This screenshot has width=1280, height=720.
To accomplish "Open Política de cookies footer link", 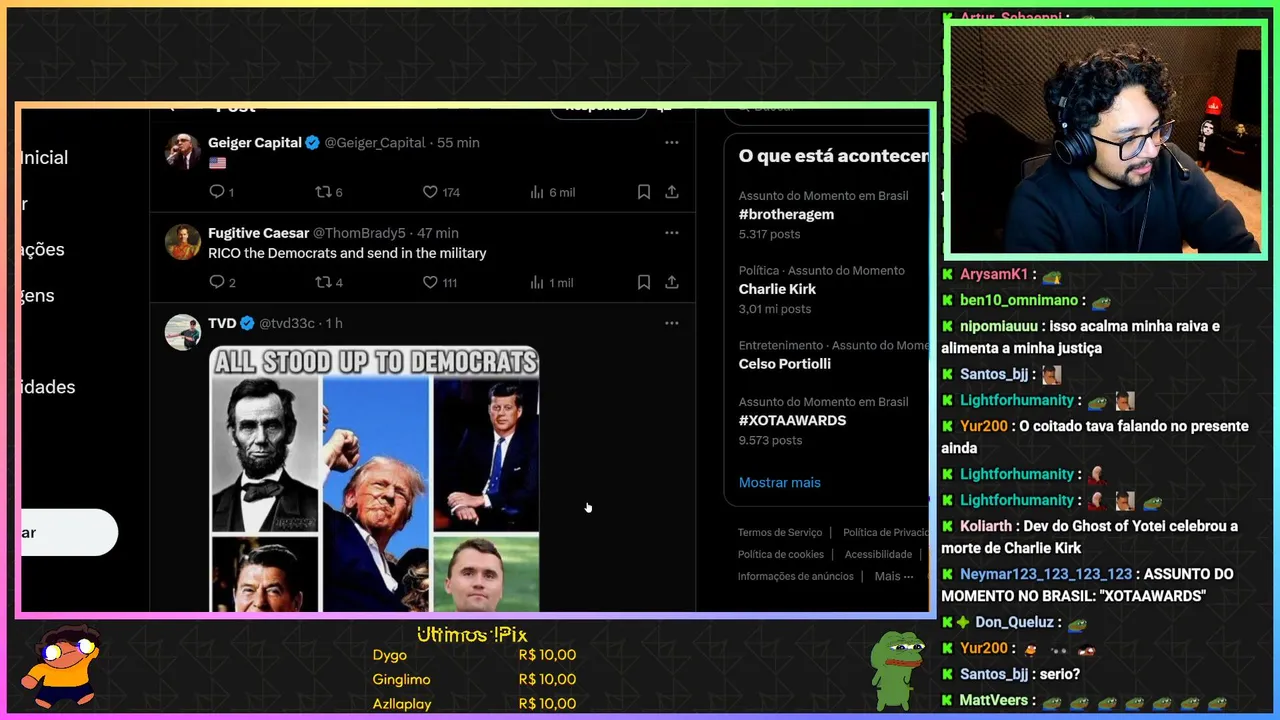I will 781,554.
